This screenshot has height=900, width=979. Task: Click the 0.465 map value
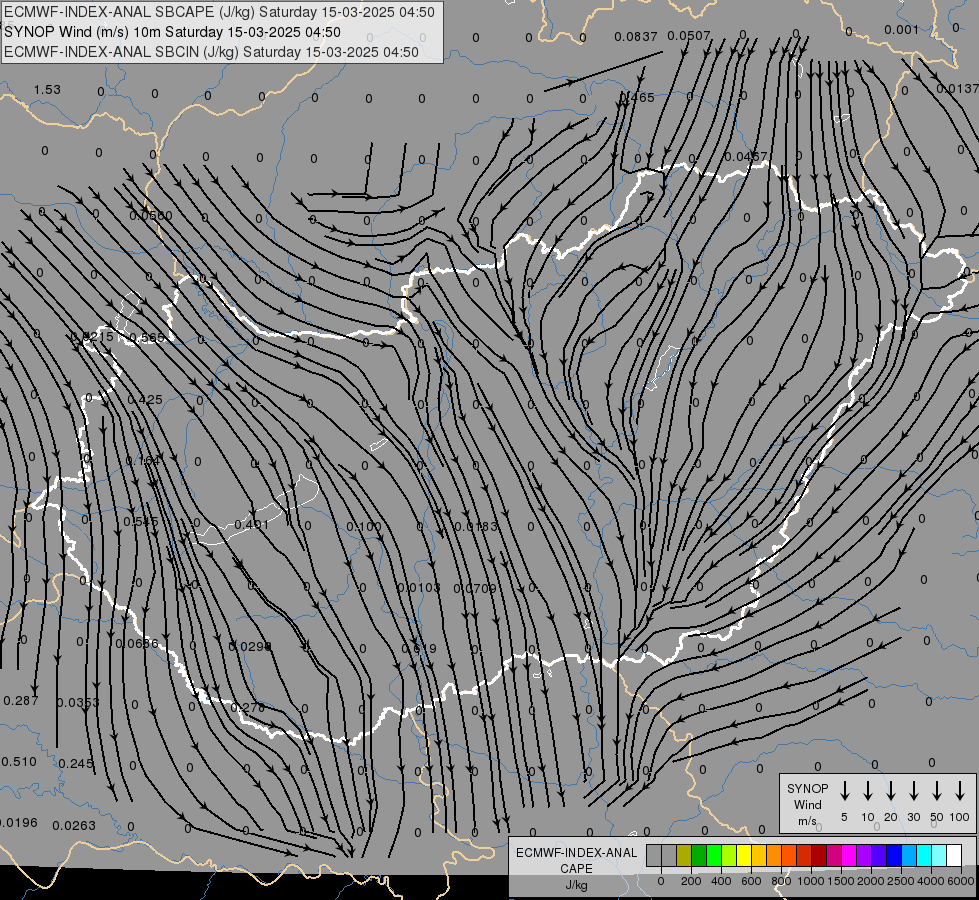pyautogui.click(x=637, y=97)
